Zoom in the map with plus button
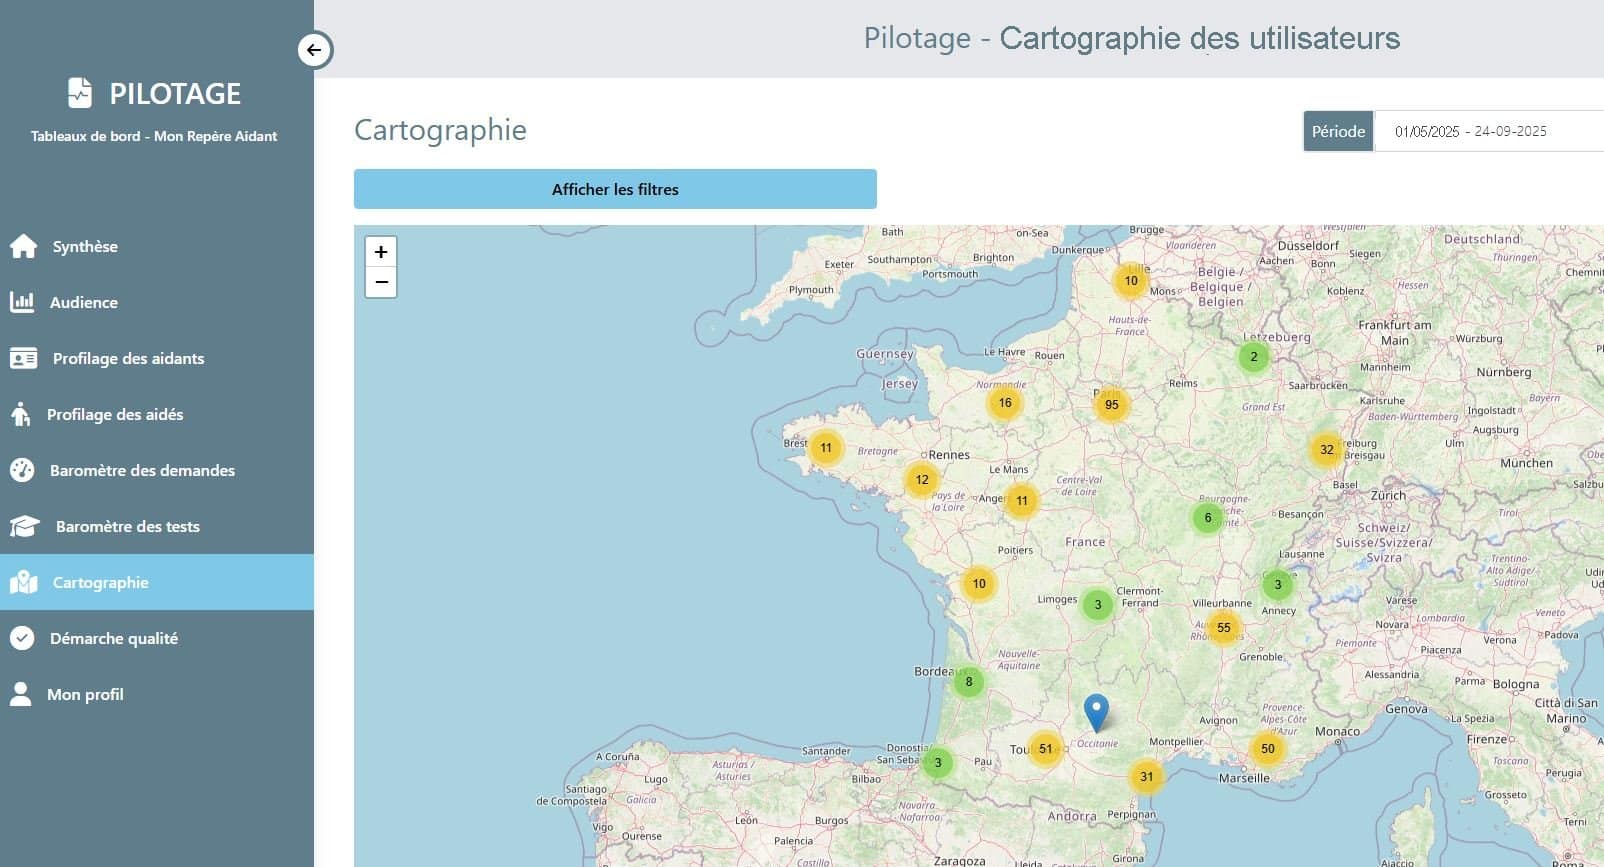This screenshot has width=1604, height=867. (381, 252)
